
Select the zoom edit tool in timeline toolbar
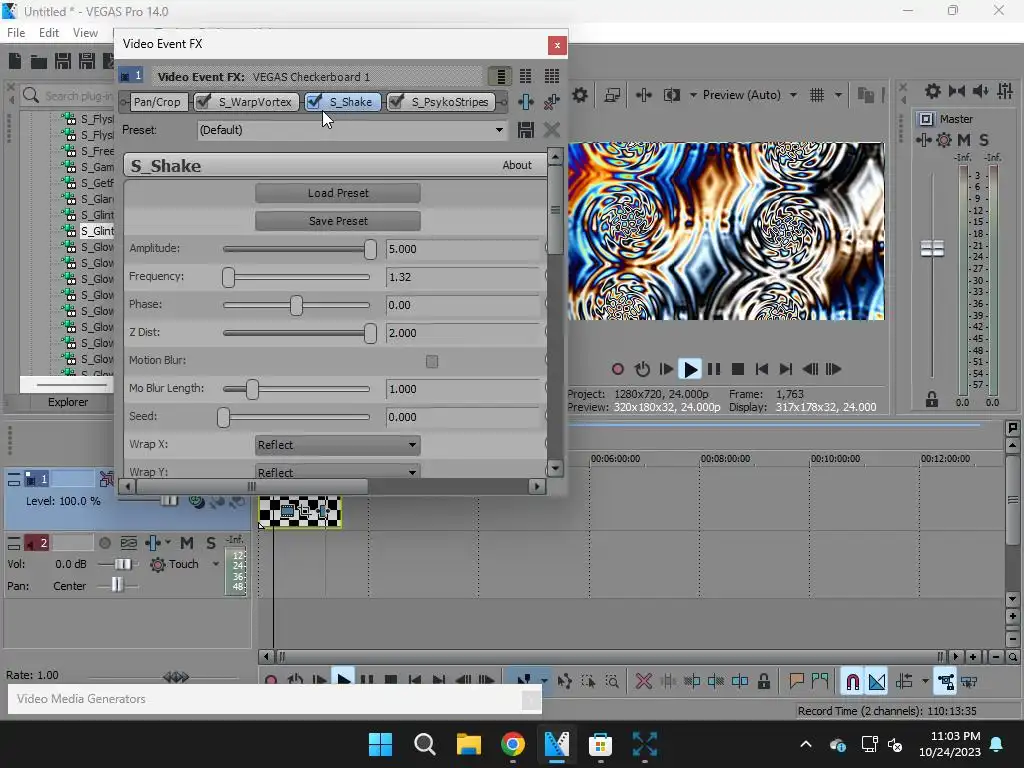(x=612, y=682)
